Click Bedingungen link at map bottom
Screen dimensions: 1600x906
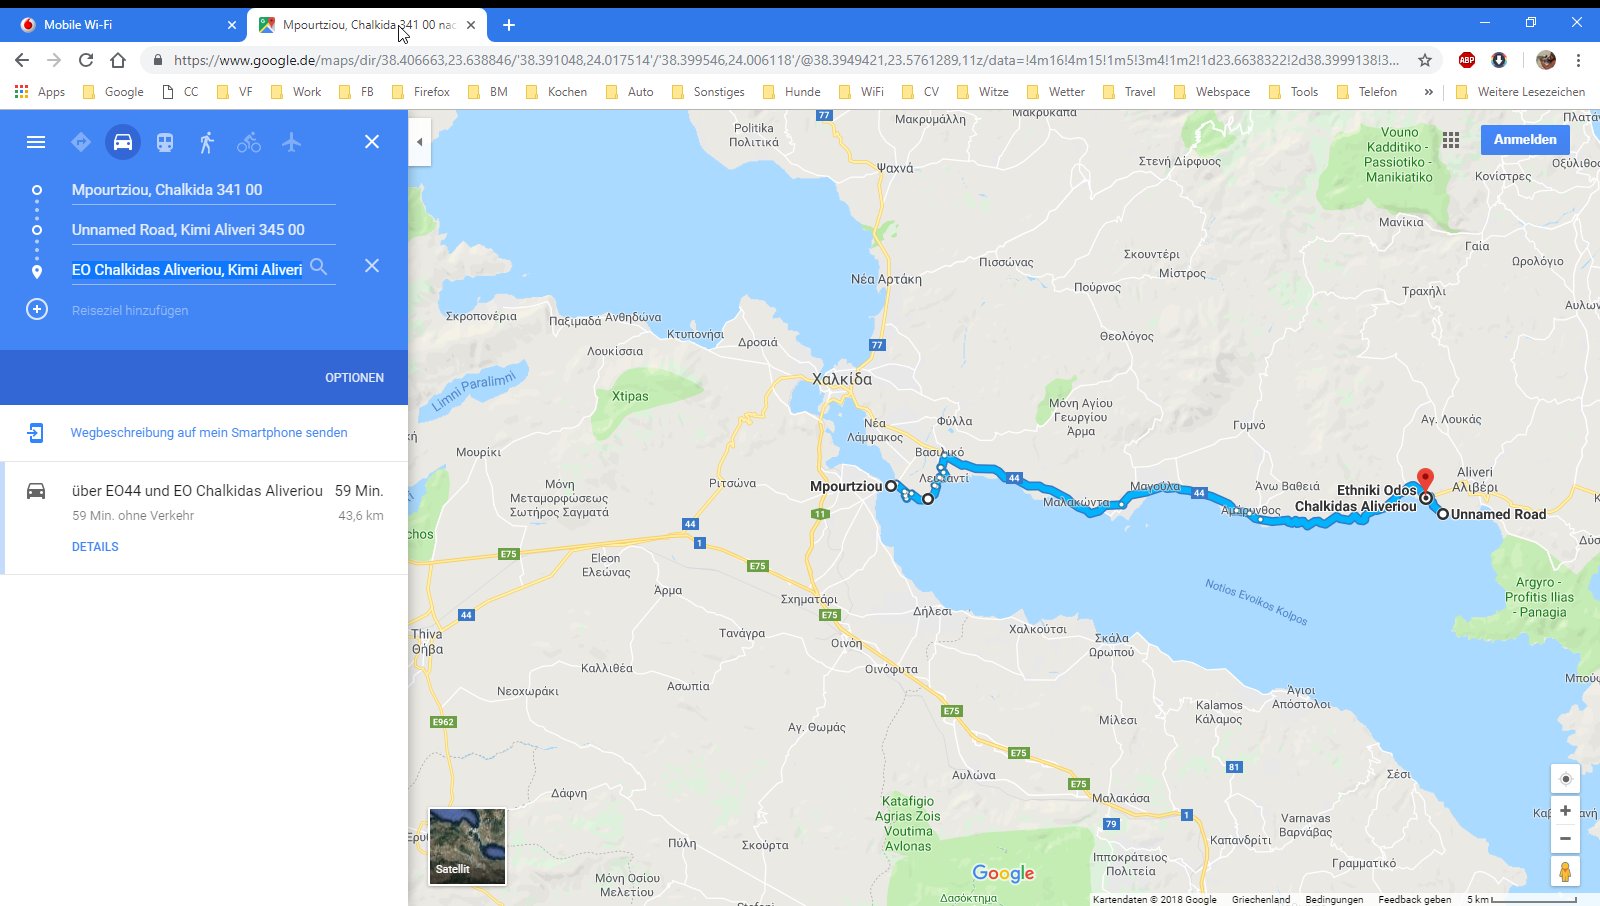pyautogui.click(x=1334, y=899)
